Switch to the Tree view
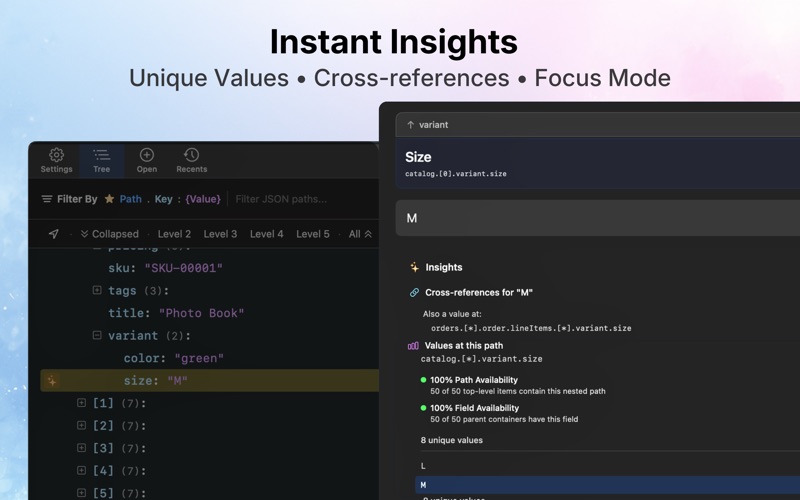Viewport: 800px width, 500px height. click(102, 161)
